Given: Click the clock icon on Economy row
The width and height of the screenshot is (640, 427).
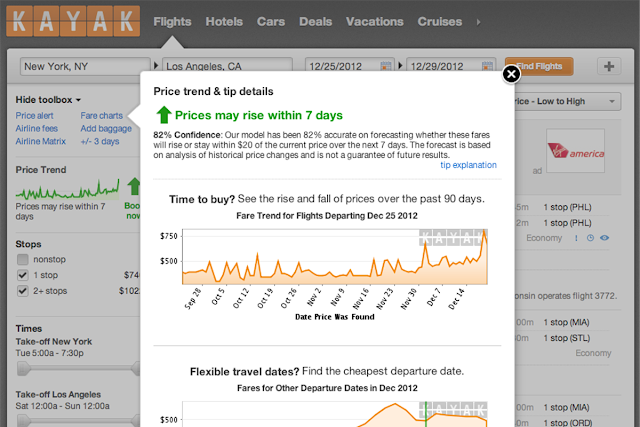Looking at the screenshot, I should coord(590,238).
